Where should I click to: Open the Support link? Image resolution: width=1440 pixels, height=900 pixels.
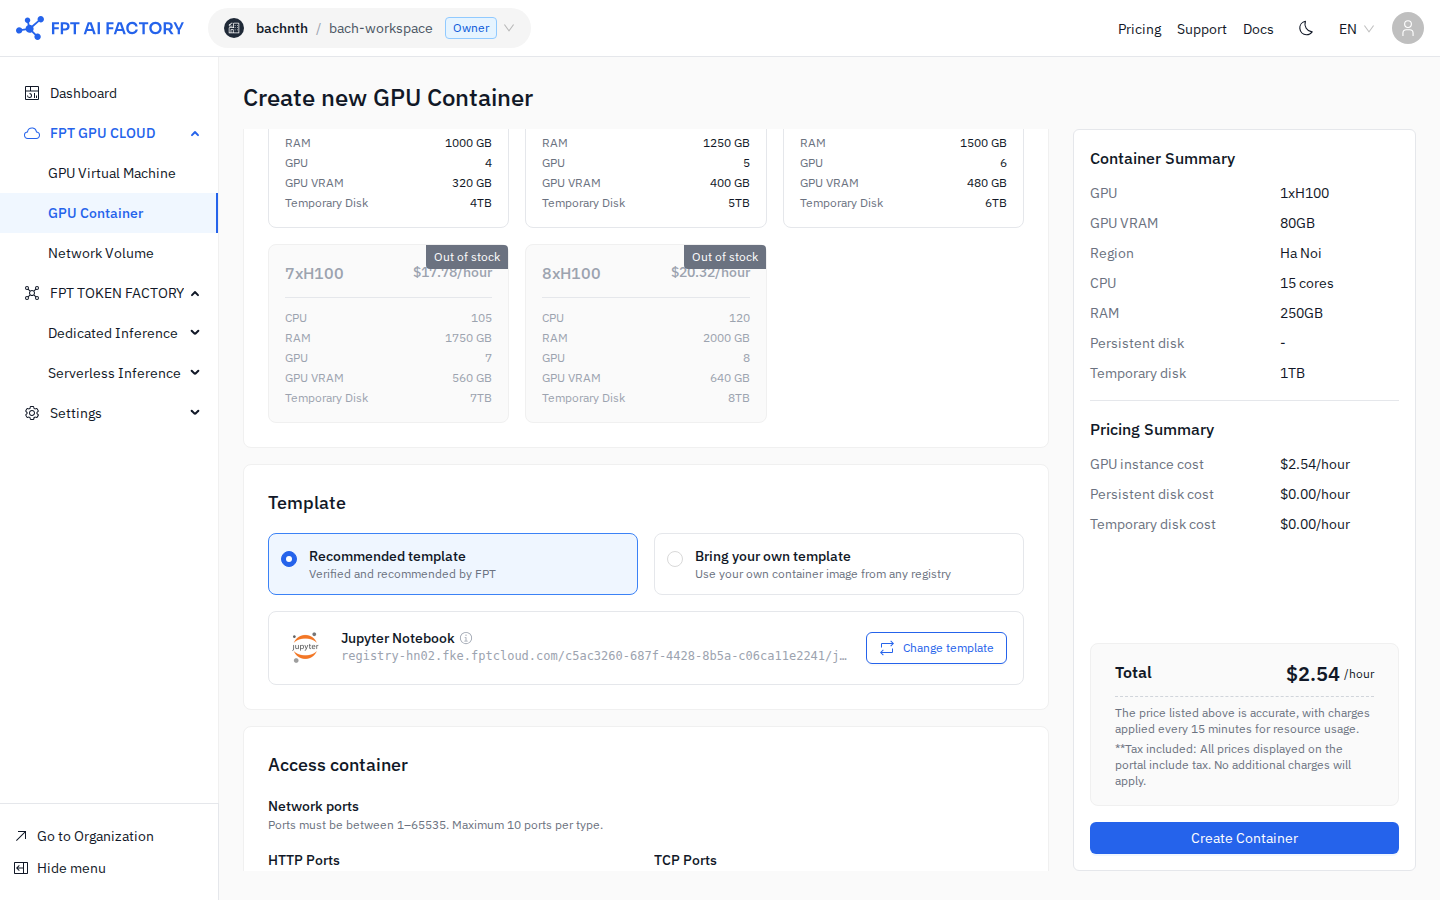[1201, 29]
